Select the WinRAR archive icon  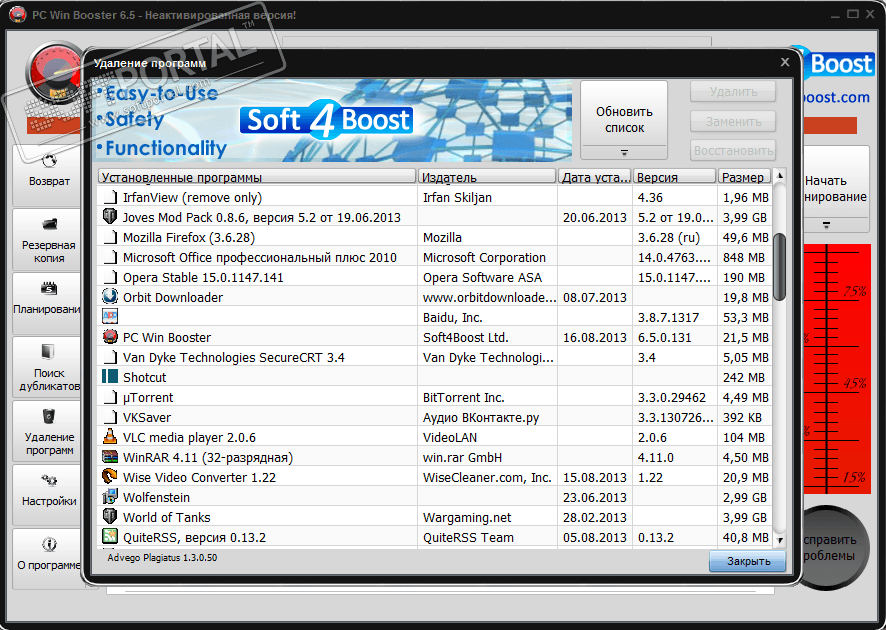pyautogui.click(x=110, y=457)
